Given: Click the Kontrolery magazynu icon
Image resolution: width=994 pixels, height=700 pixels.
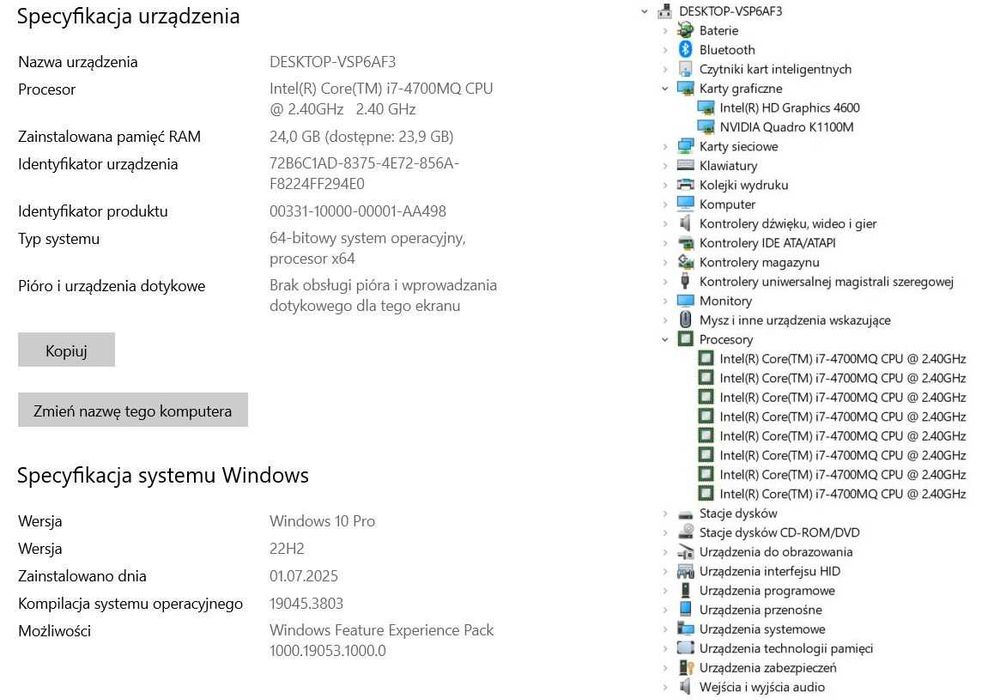Looking at the screenshot, I should pyautogui.click(x=685, y=262).
